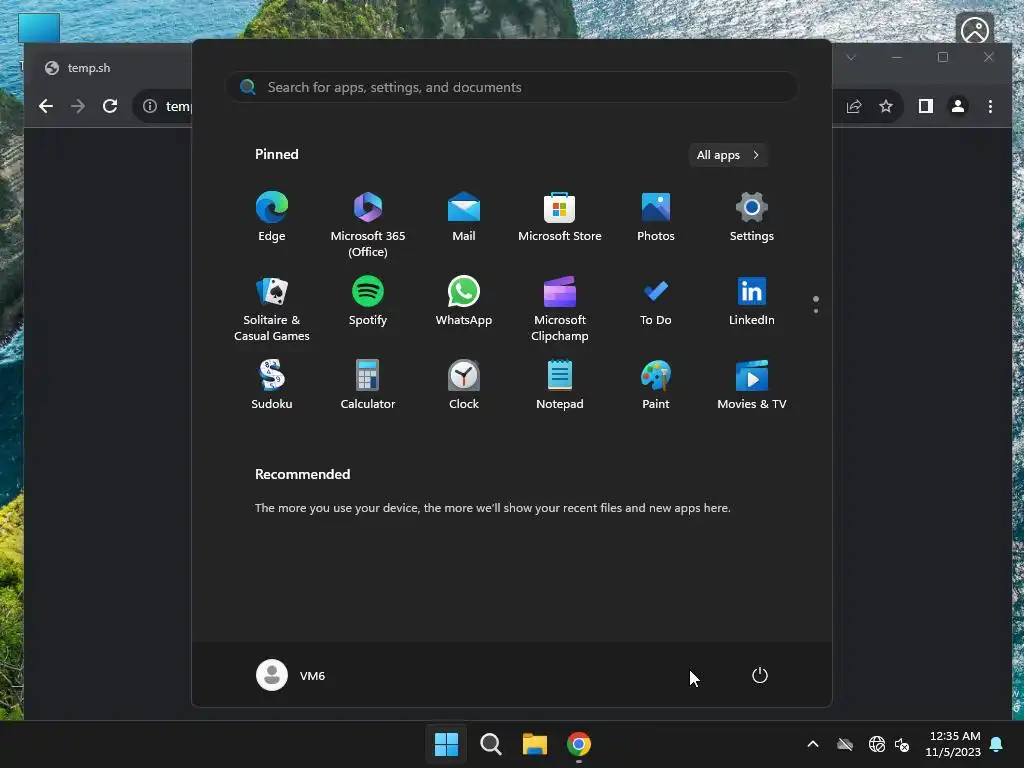Image resolution: width=1024 pixels, height=768 pixels.
Task: Click Chrome's back arrow
Action: [x=46, y=106]
